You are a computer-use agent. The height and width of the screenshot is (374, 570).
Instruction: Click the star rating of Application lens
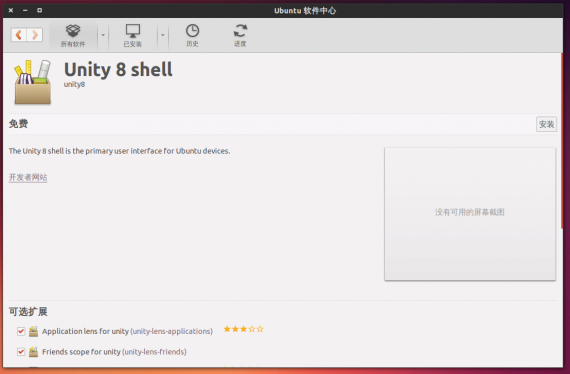pos(243,329)
